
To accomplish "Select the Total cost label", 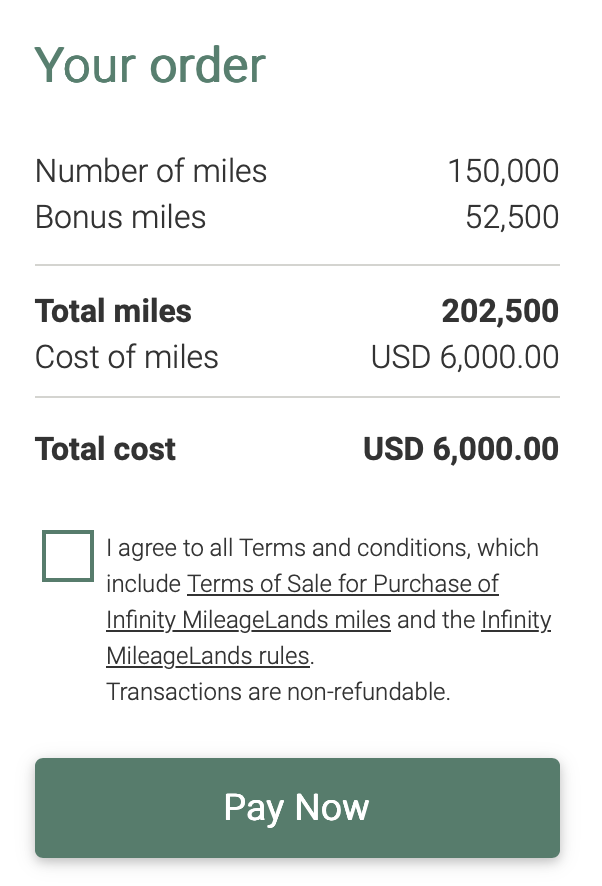I will (x=105, y=449).
